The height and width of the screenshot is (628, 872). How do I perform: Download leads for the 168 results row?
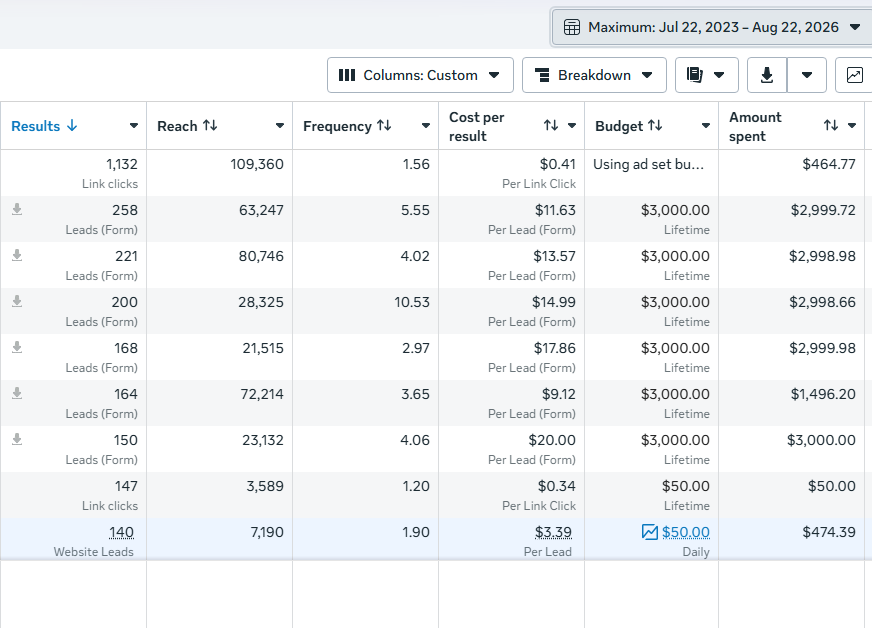17,348
